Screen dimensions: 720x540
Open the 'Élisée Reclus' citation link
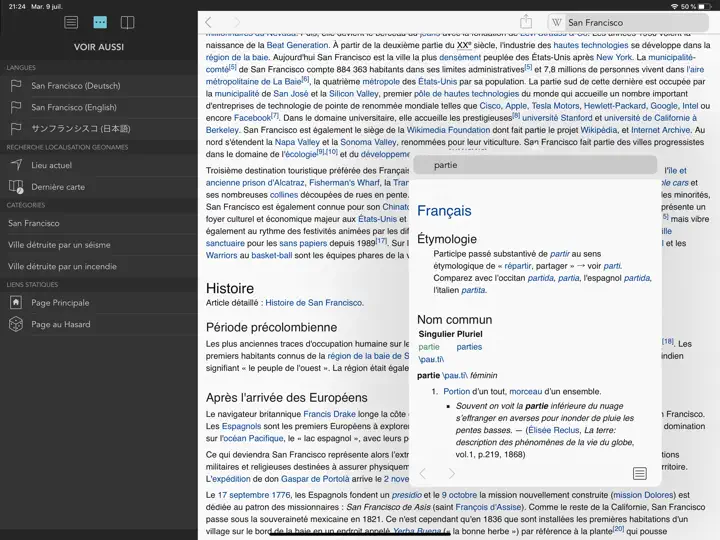point(554,430)
